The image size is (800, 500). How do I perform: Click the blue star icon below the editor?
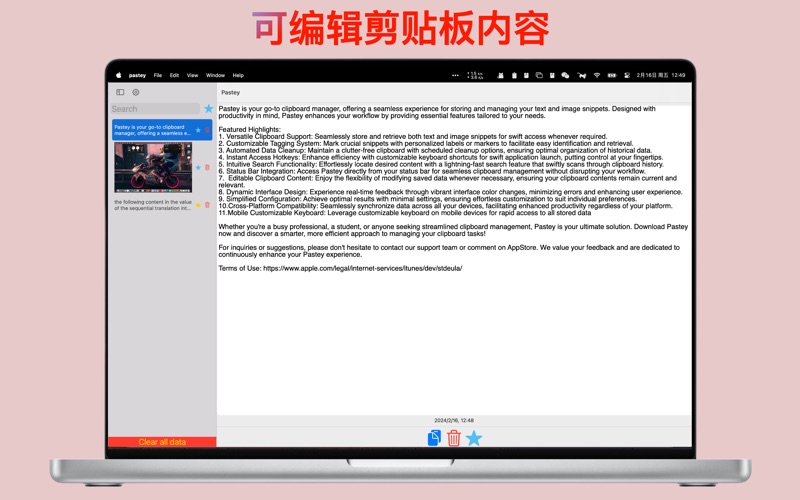point(474,438)
